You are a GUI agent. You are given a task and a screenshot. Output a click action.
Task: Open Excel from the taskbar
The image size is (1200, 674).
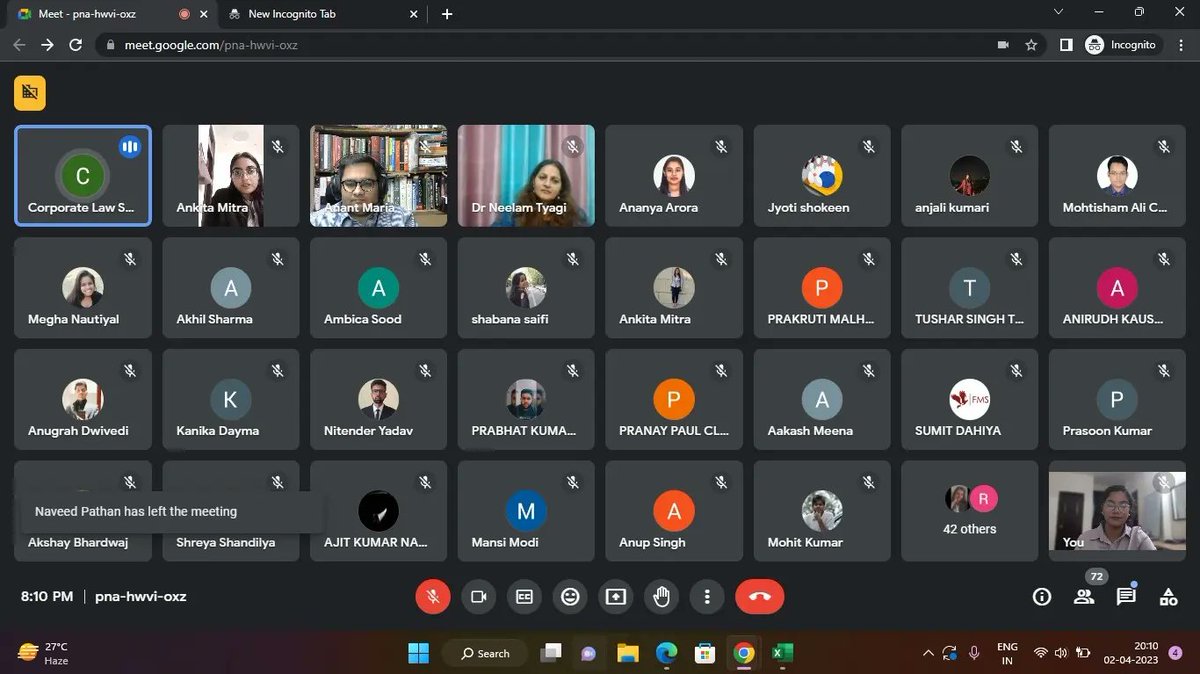coord(782,653)
